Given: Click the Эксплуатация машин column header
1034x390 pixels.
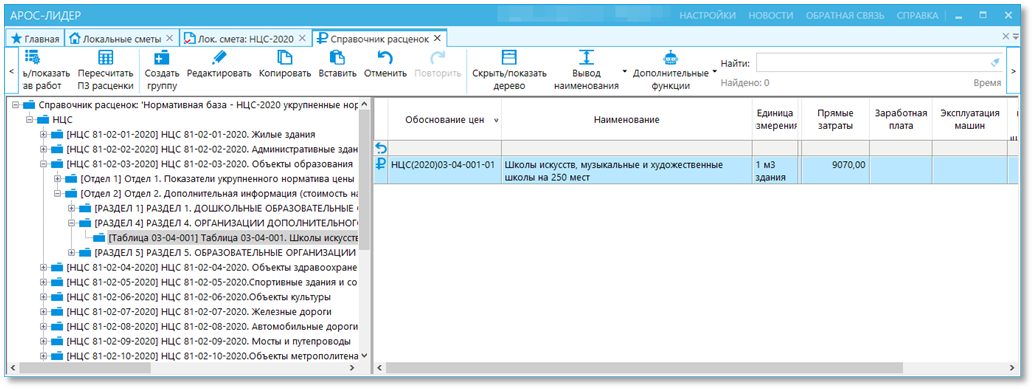Looking at the screenshot, I should click(970, 119).
